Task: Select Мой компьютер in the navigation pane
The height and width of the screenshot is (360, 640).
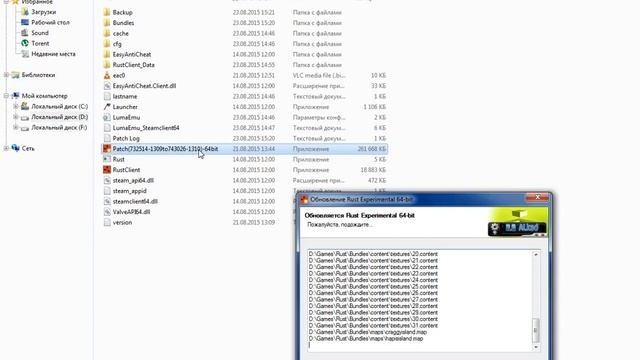Action: (44, 96)
